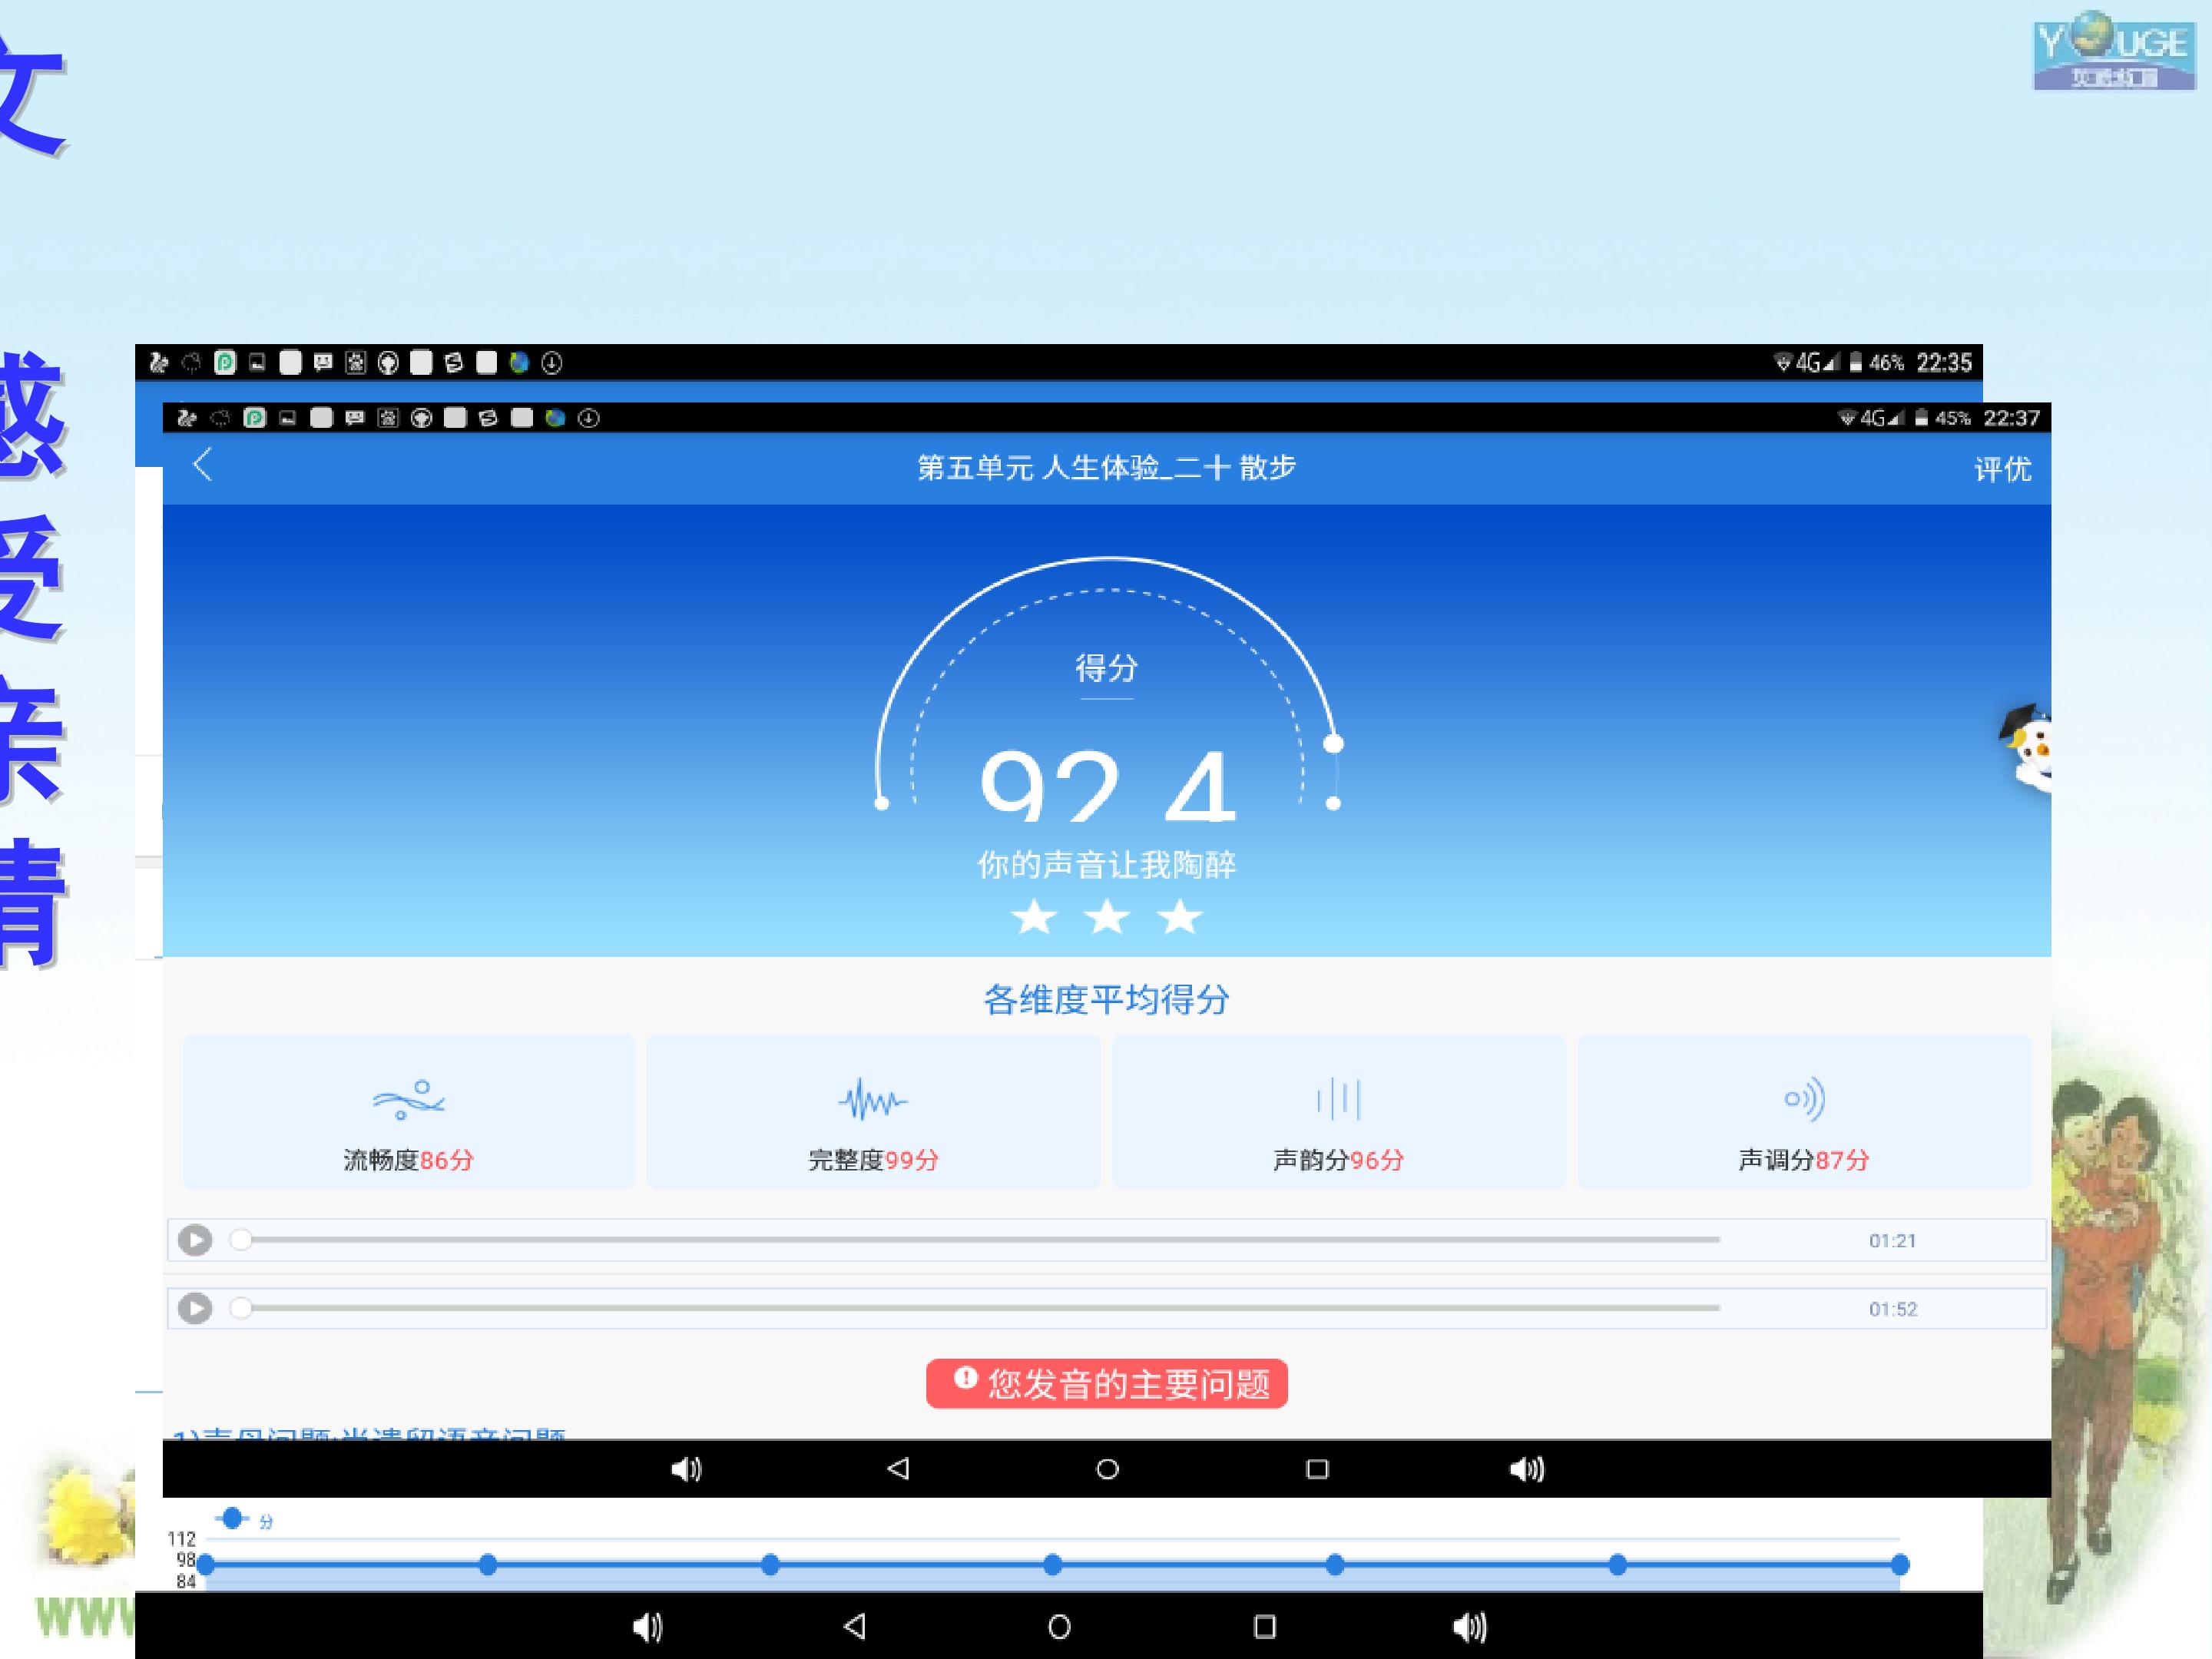Tap recent apps square in back window navbar
Screen dimensions: 2212x1659
click(x=1265, y=1627)
